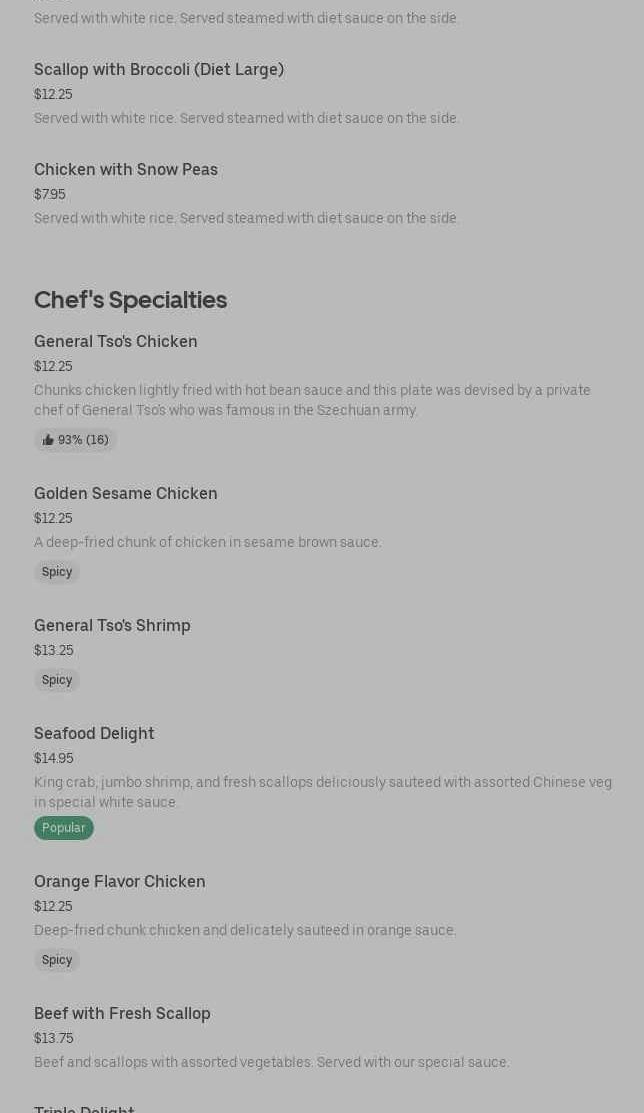Click the General Tso's Chicken description
This screenshot has height=1113, width=644.
point(312,400)
